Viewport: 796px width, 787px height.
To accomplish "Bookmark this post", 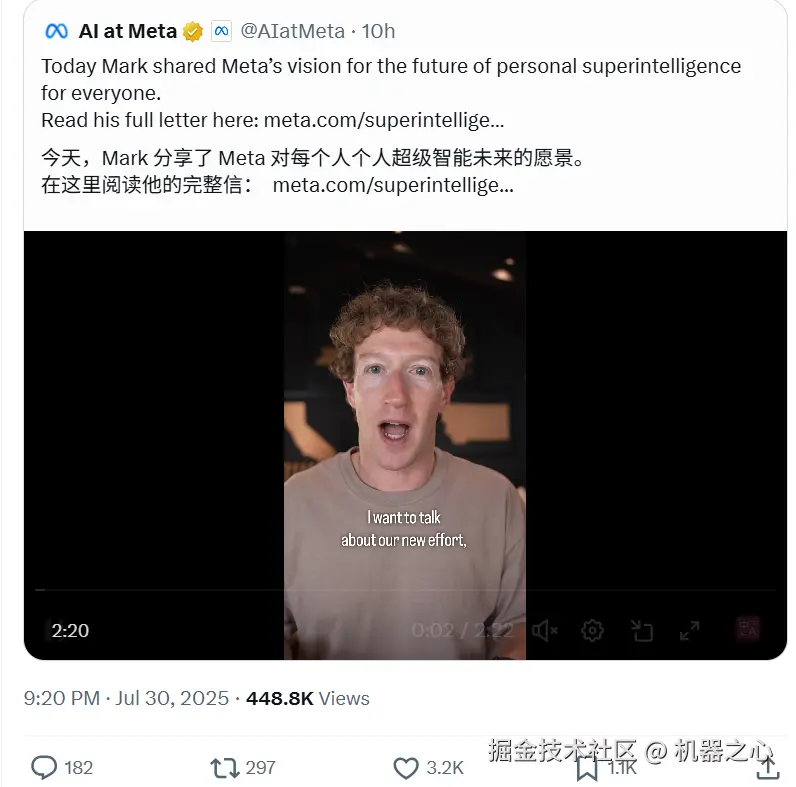I will point(586,768).
